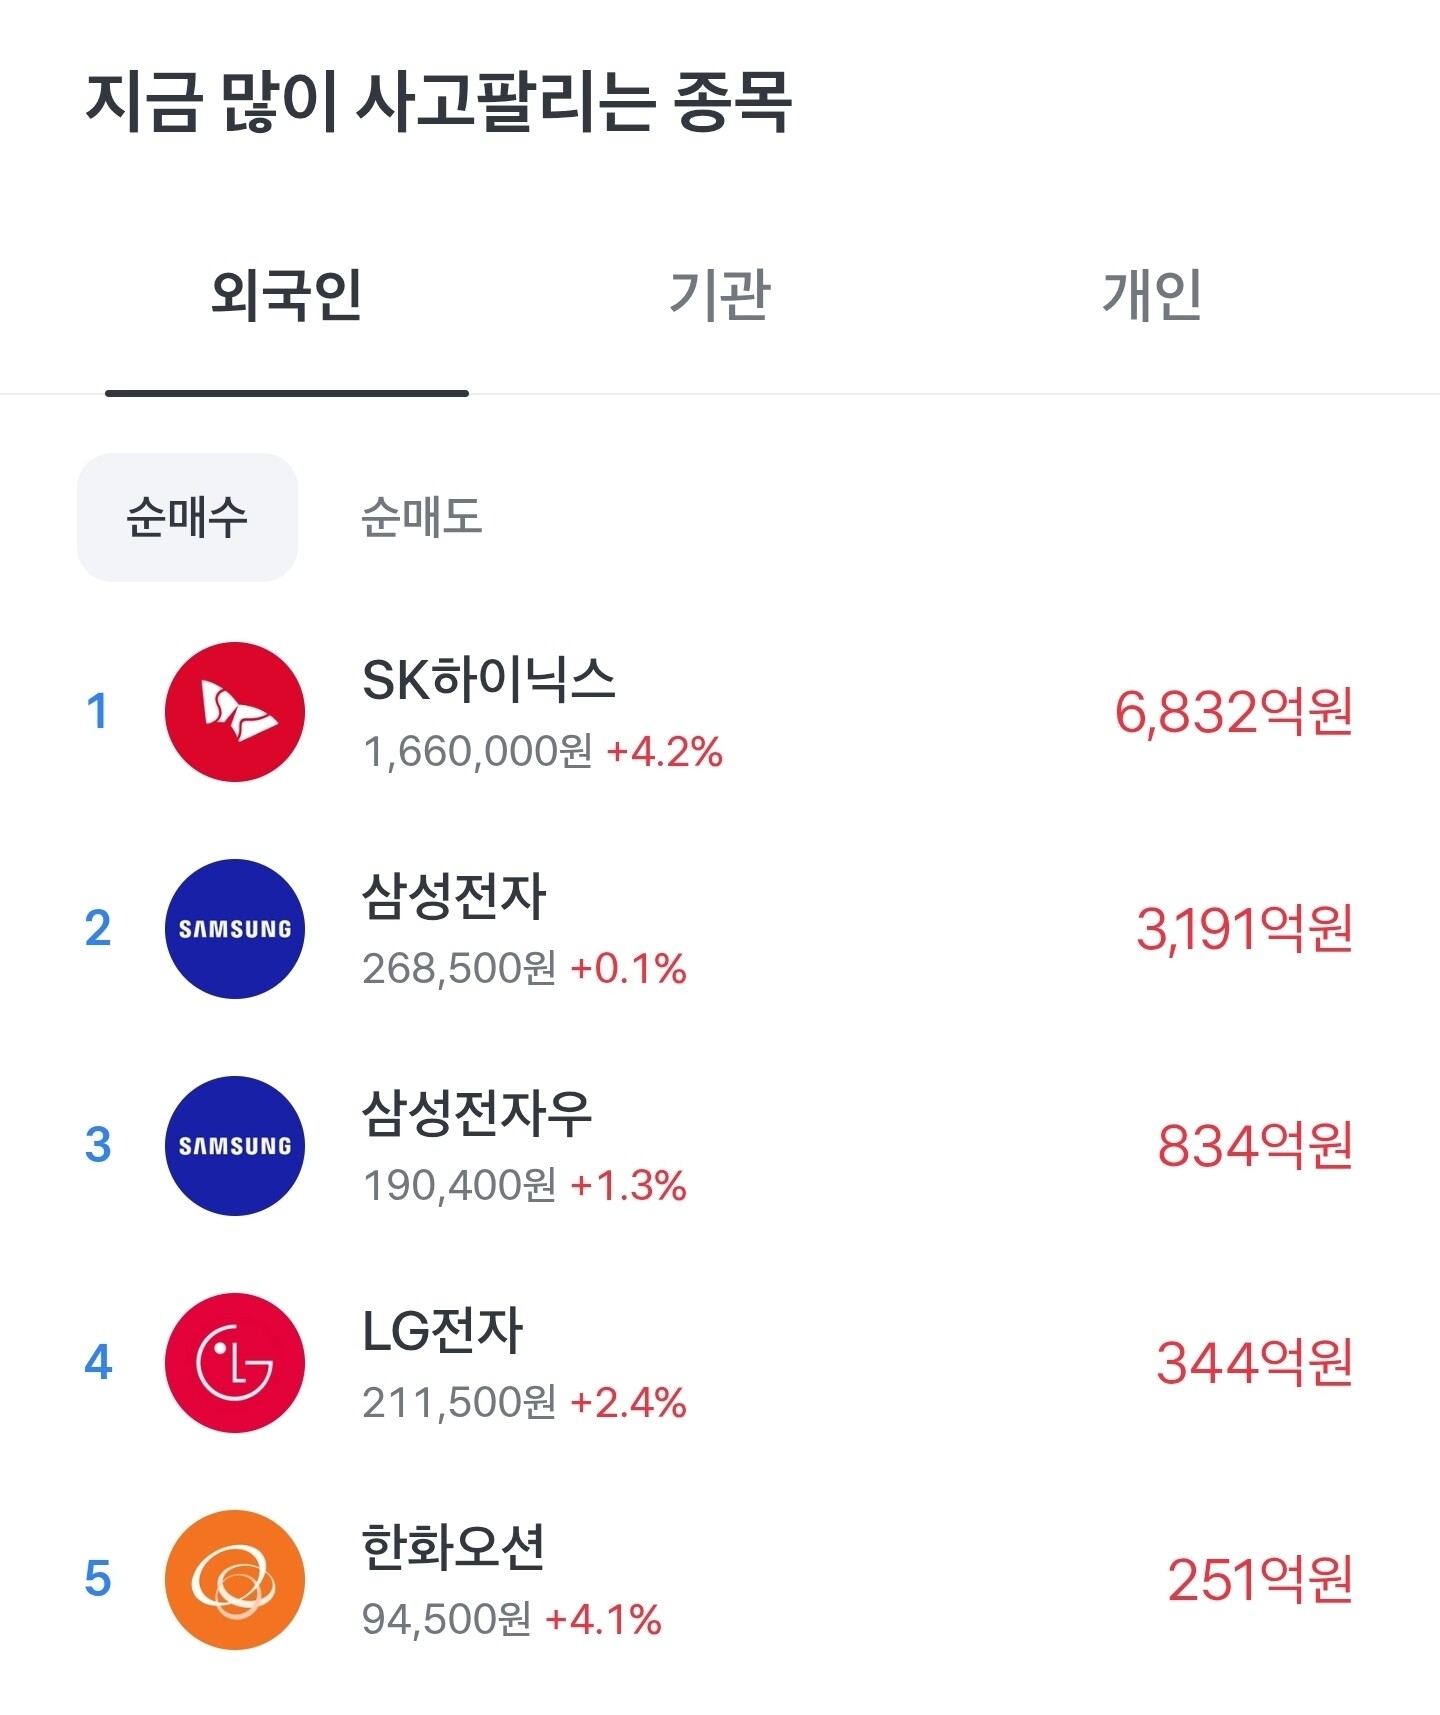Tap the 251억원 net buy amount
This screenshot has height=1715, width=1440.
pyautogui.click(x=1260, y=1580)
